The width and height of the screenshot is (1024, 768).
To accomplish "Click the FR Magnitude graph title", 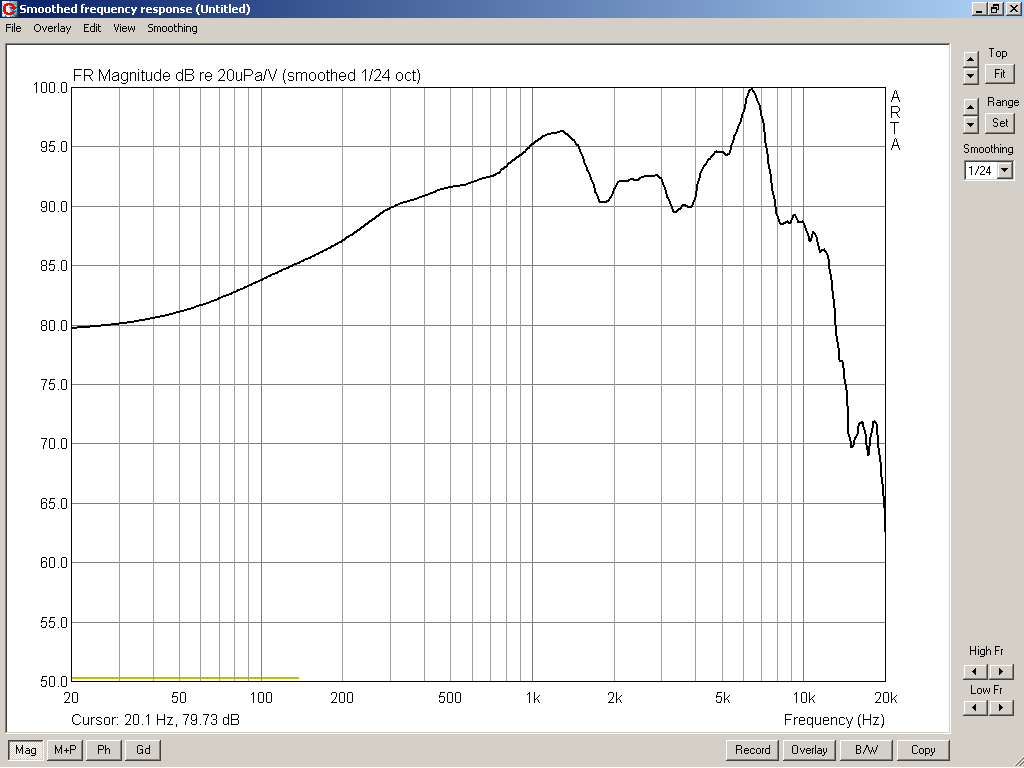I will [247, 75].
